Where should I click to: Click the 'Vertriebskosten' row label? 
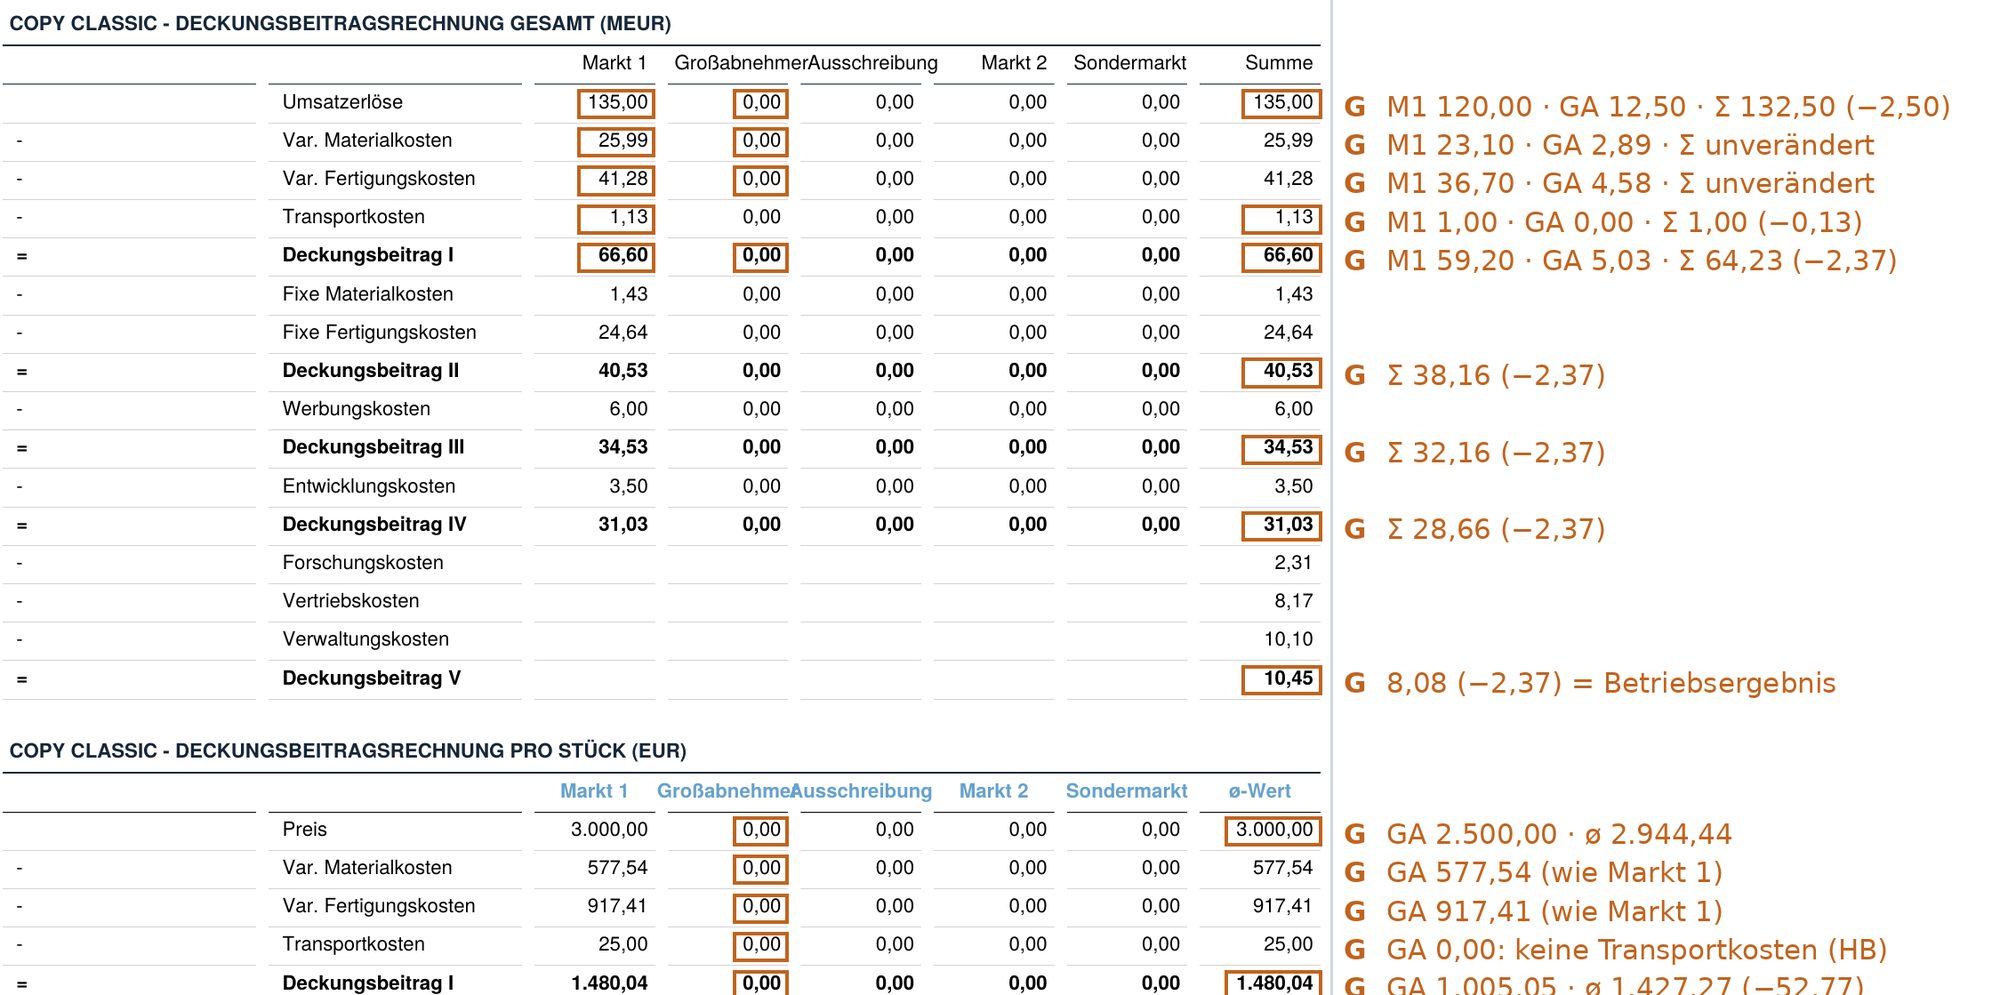(350, 601)
